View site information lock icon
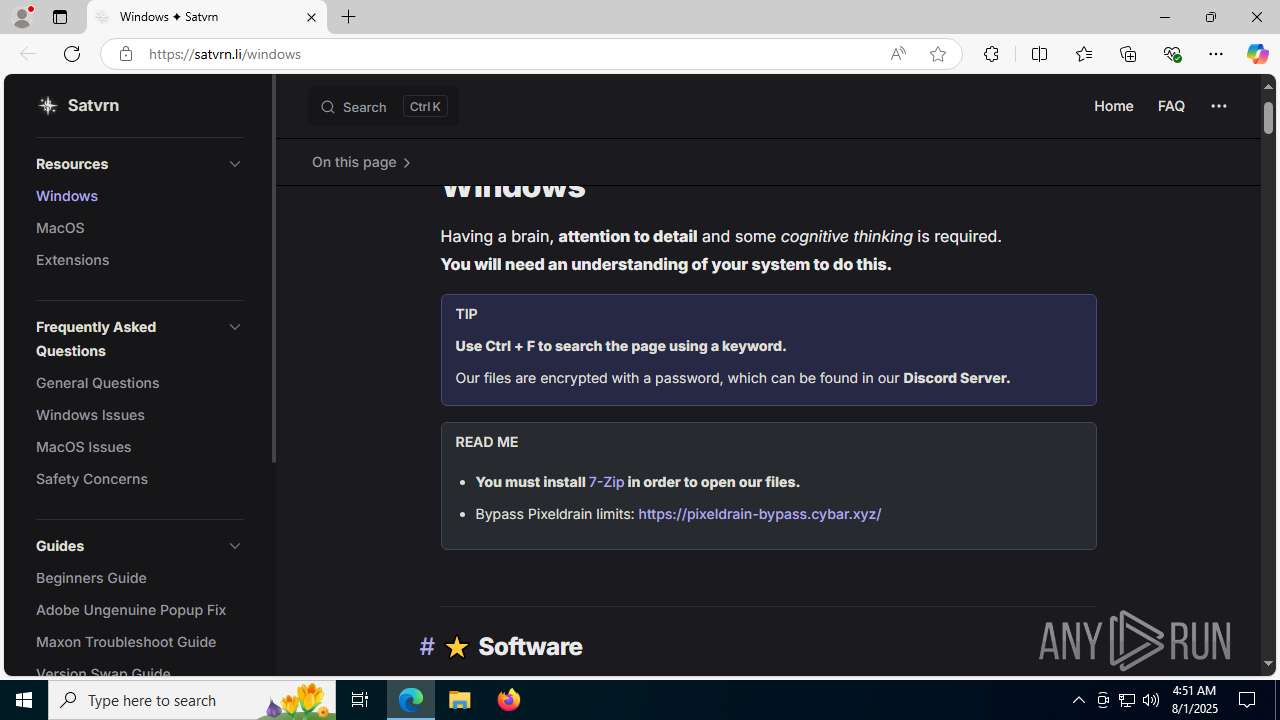Image resolution: width=1280 pixels, height=720 pixels. 125,54
